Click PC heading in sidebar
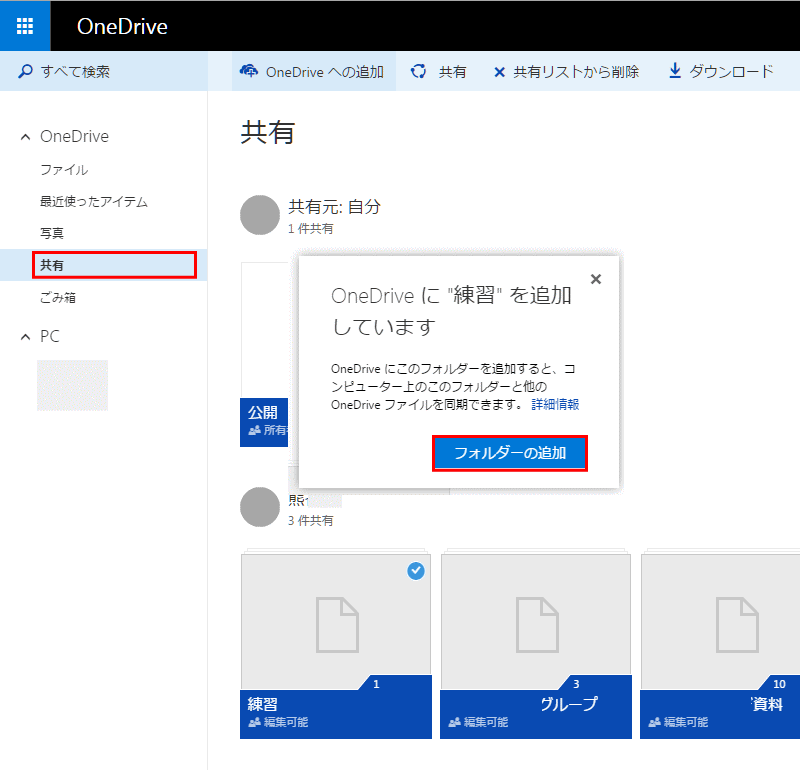 pyautogui.click(x=50, y=336)
